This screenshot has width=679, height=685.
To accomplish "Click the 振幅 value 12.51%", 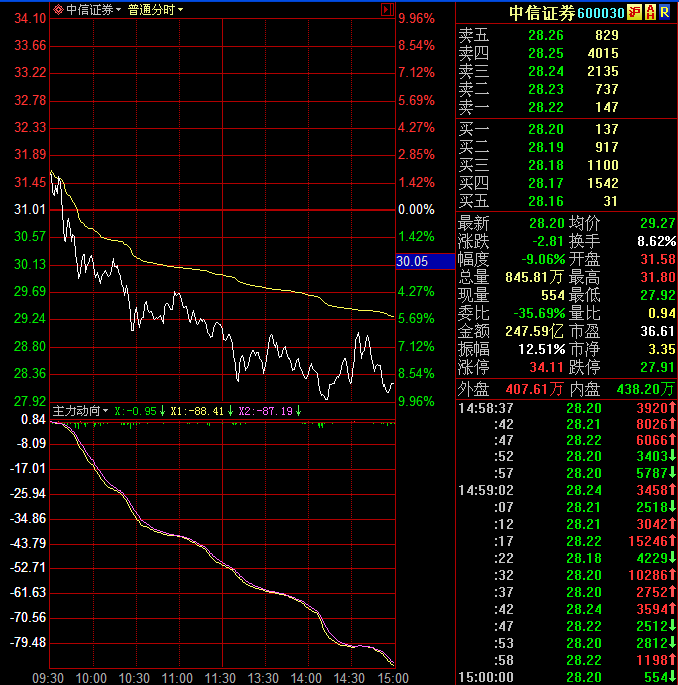I will [x=541, y=349].
